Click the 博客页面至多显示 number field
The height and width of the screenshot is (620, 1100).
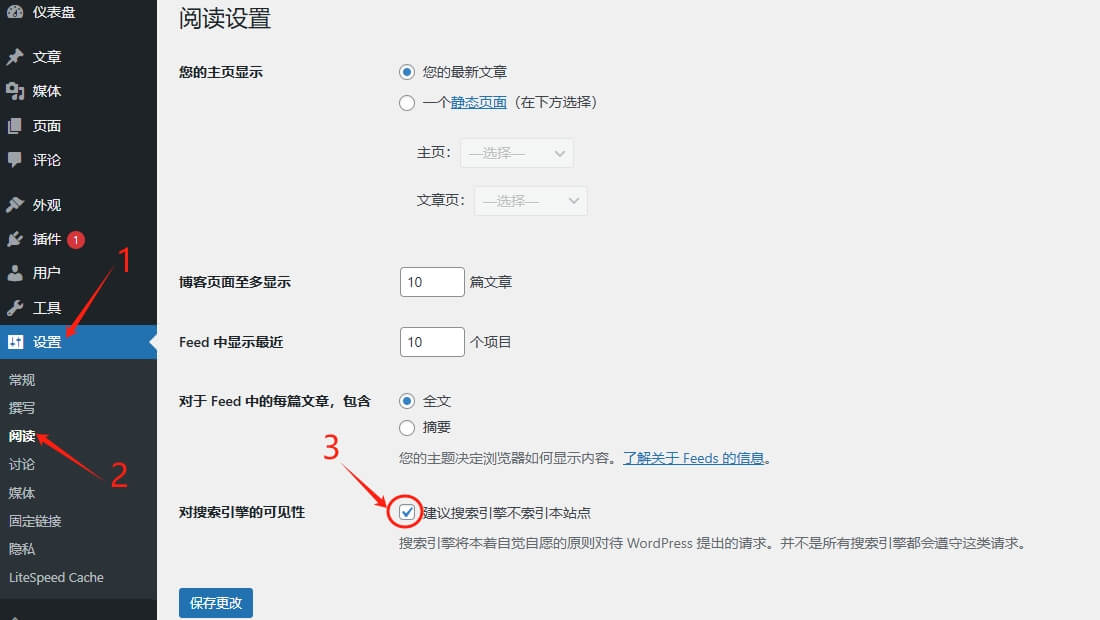431,281
